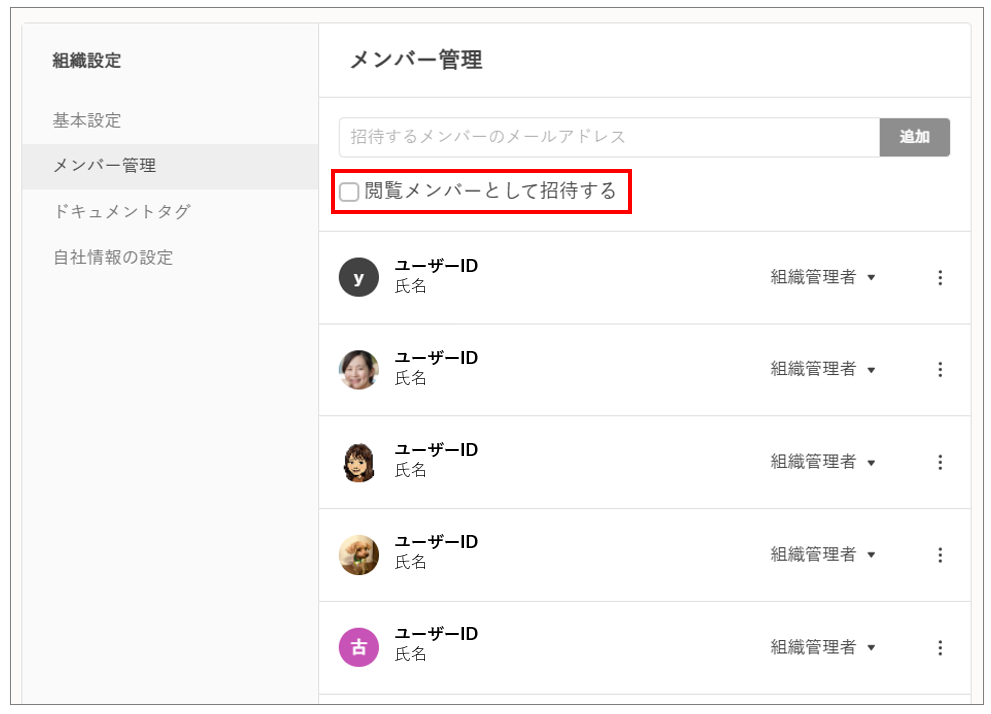Click the purple '古' avatar icon
This screenshot has height=714, width=991.
click(x=359, y=647)
